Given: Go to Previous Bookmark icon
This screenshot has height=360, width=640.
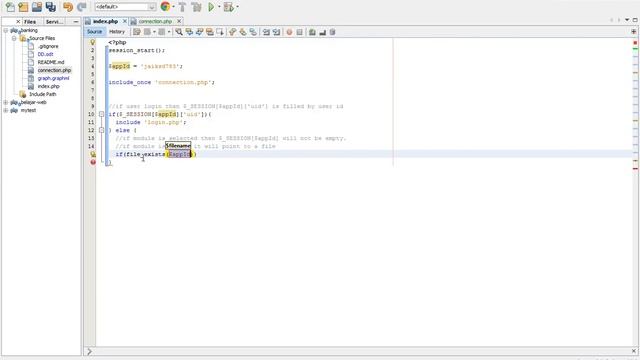Looking at the screenshot, I should (x=233, y=32).
